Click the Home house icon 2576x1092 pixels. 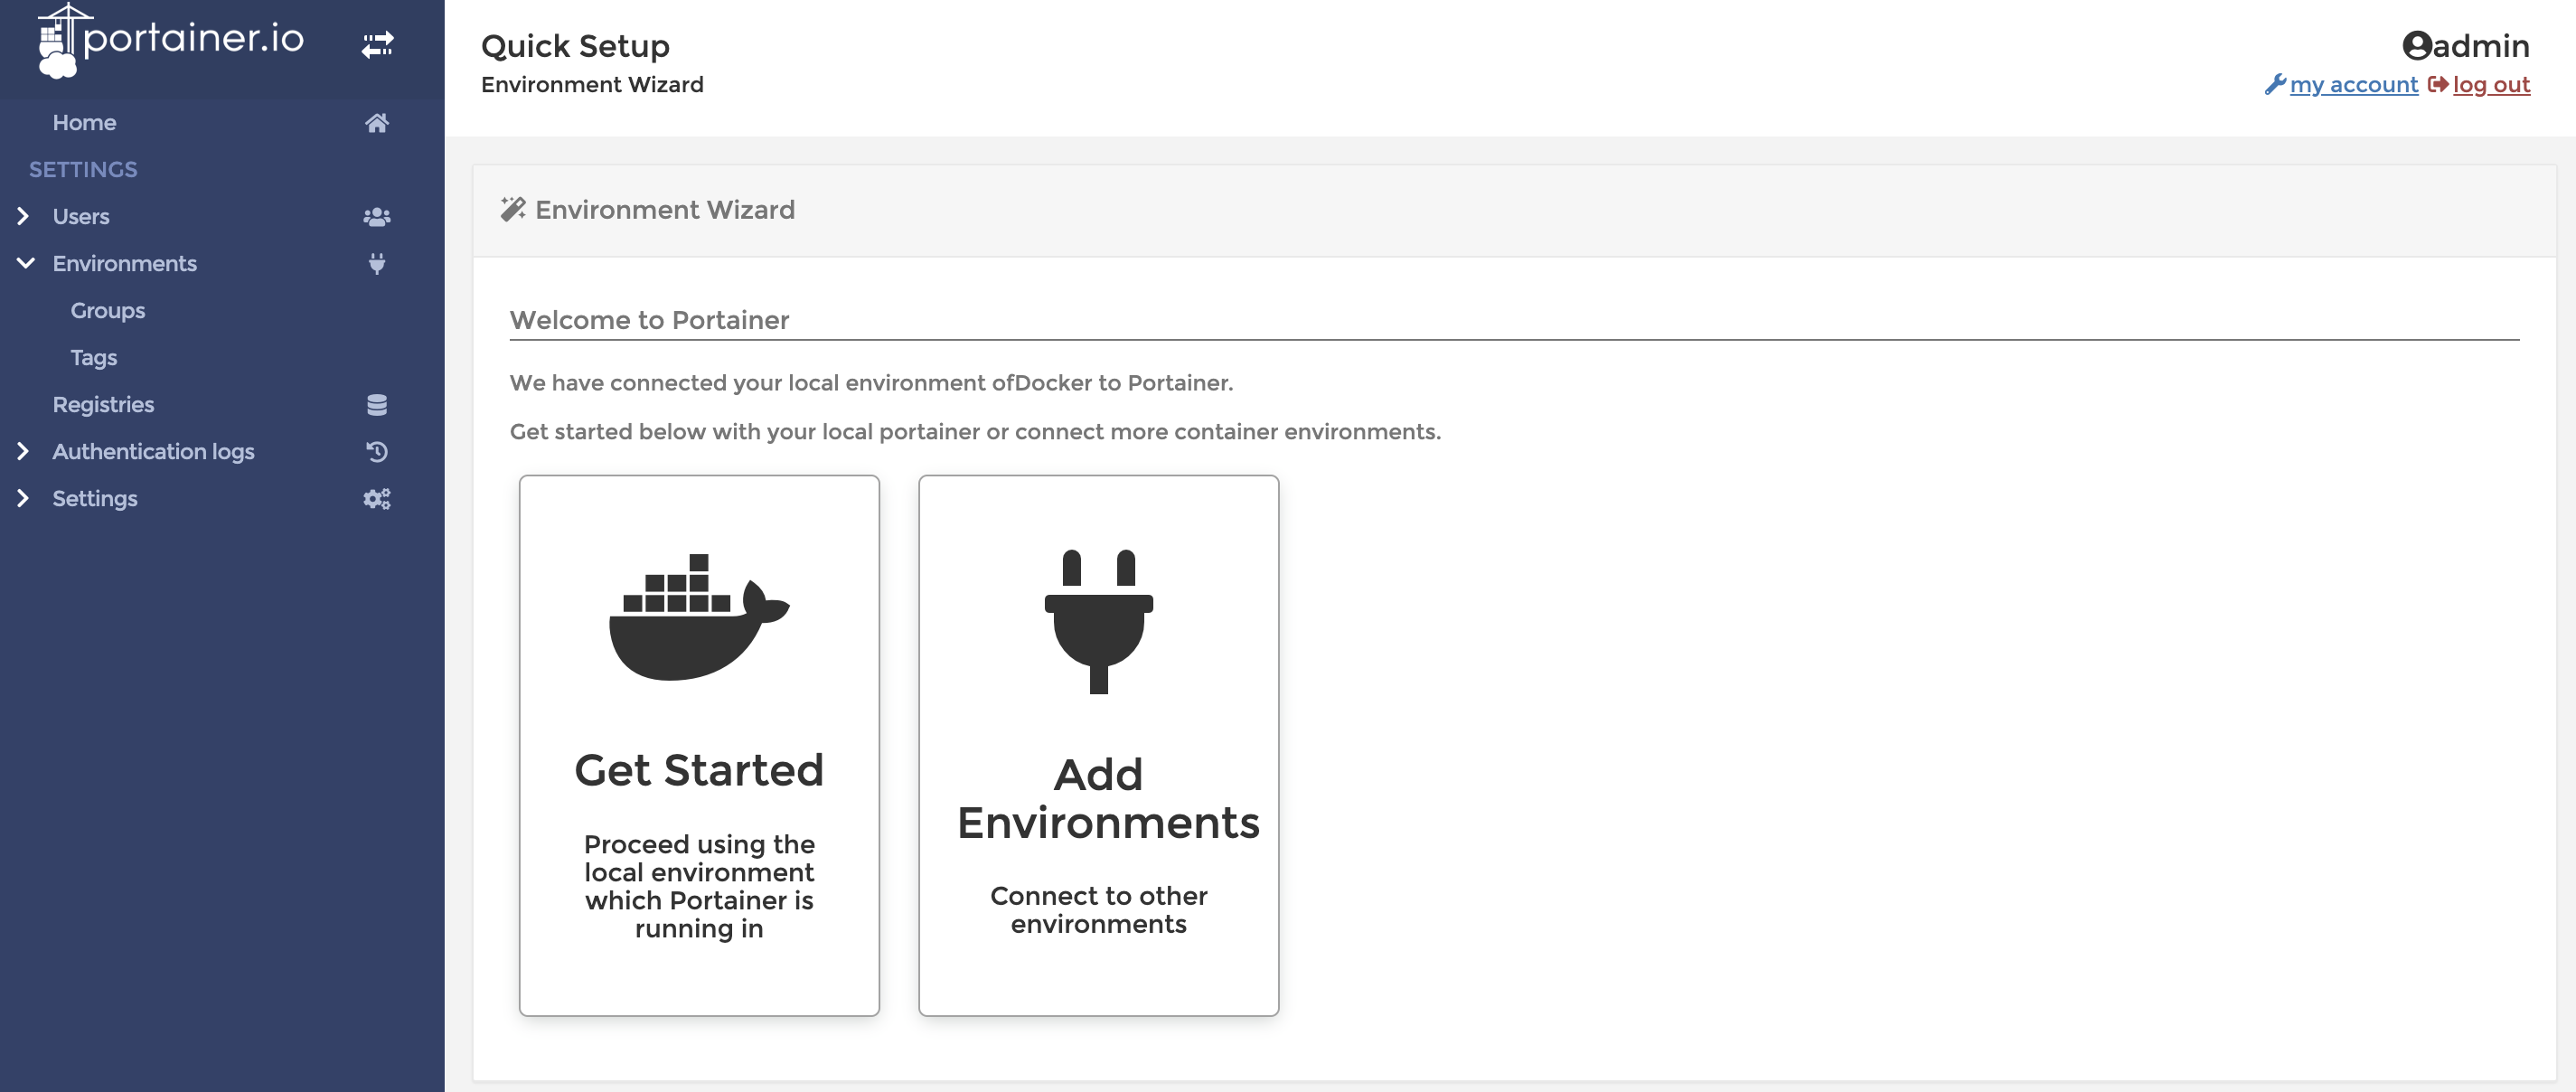tap(377, 123)
